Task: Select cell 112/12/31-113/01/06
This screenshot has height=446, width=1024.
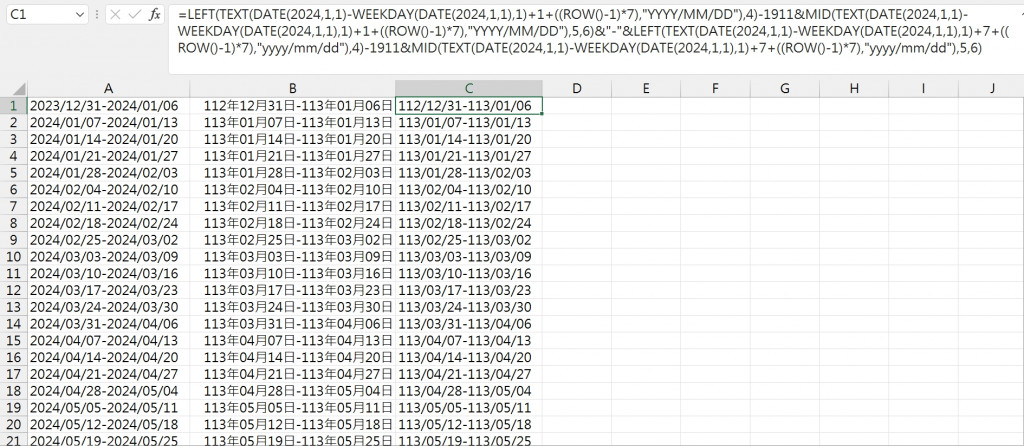Action: pos(469,105)
